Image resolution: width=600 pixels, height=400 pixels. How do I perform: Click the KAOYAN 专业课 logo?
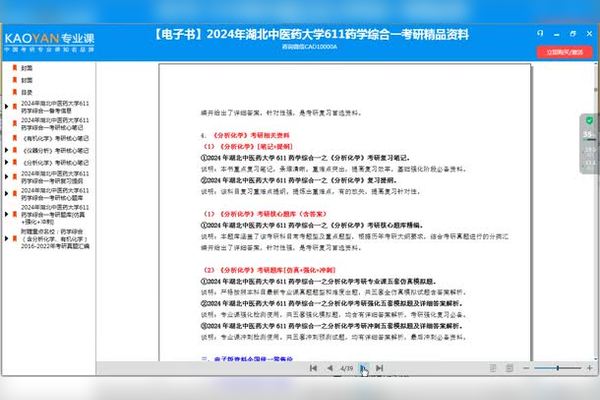[49, 42]
